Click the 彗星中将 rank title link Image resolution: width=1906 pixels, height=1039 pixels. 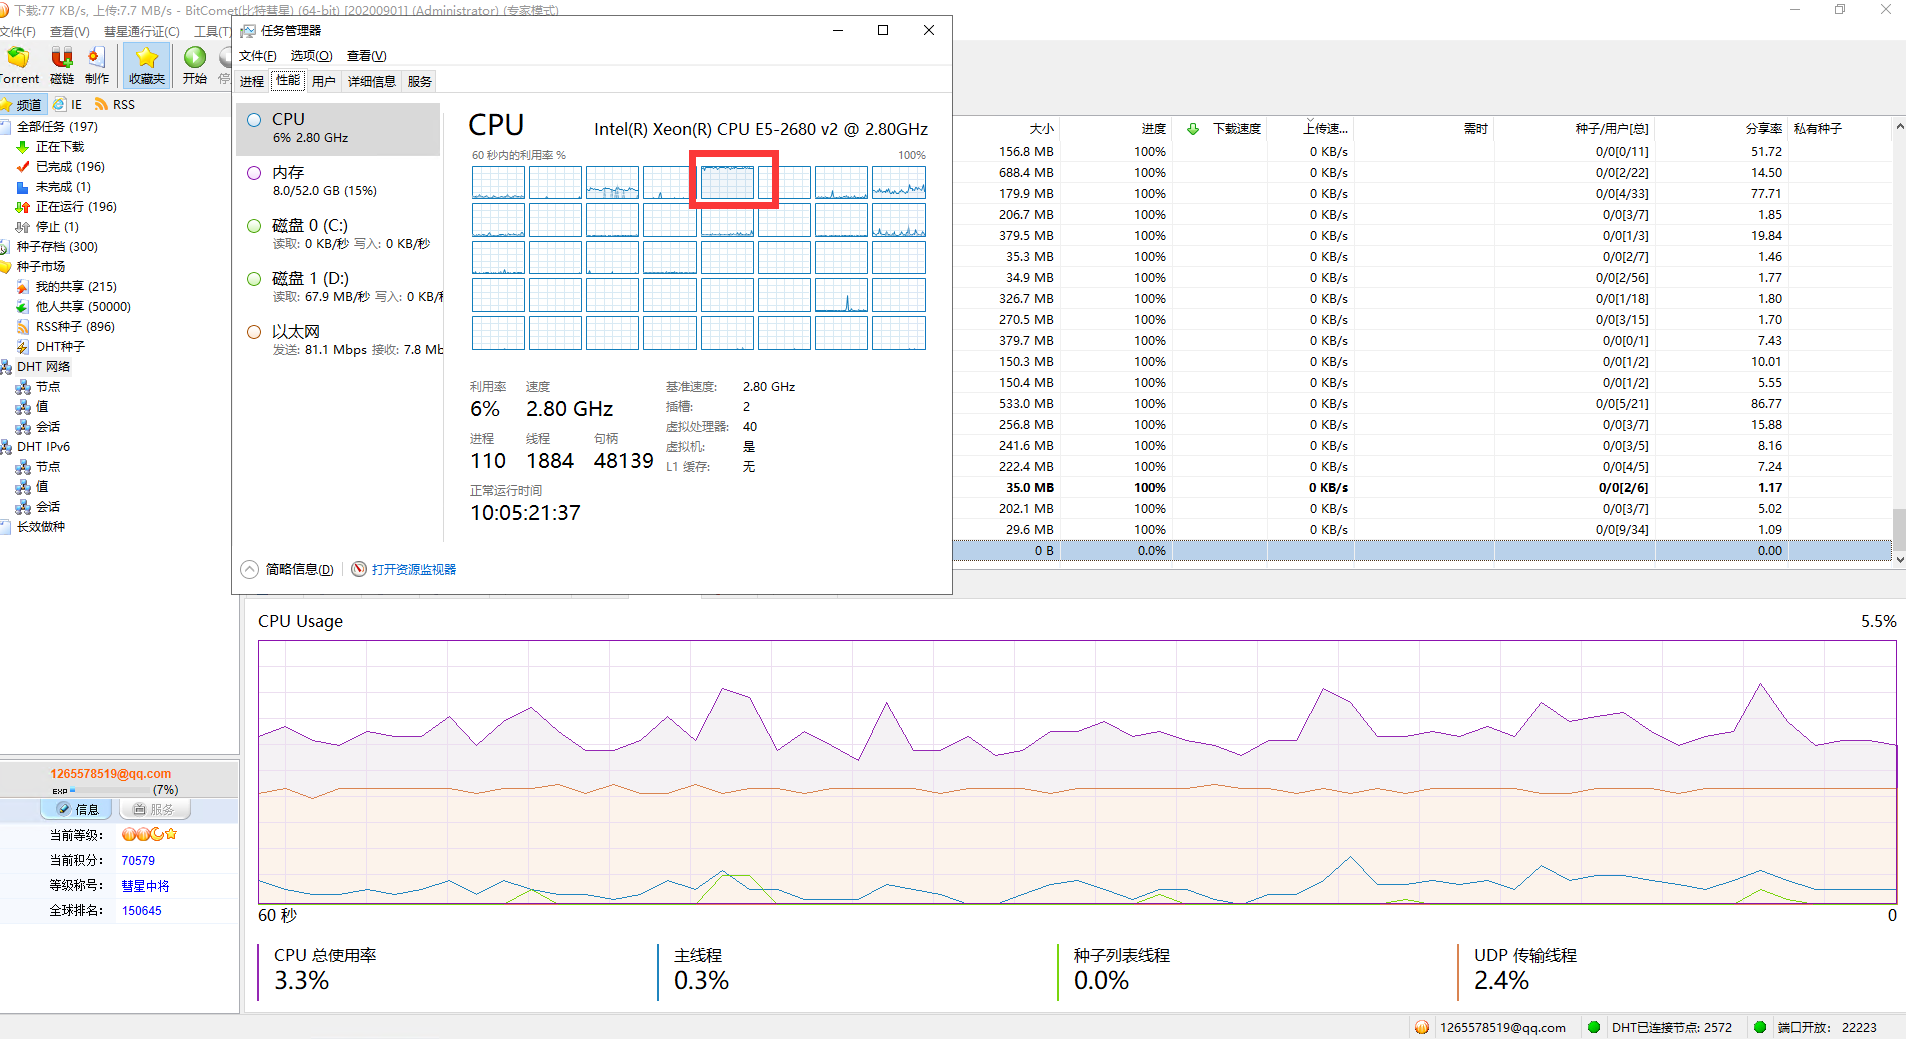coord(145,886)
